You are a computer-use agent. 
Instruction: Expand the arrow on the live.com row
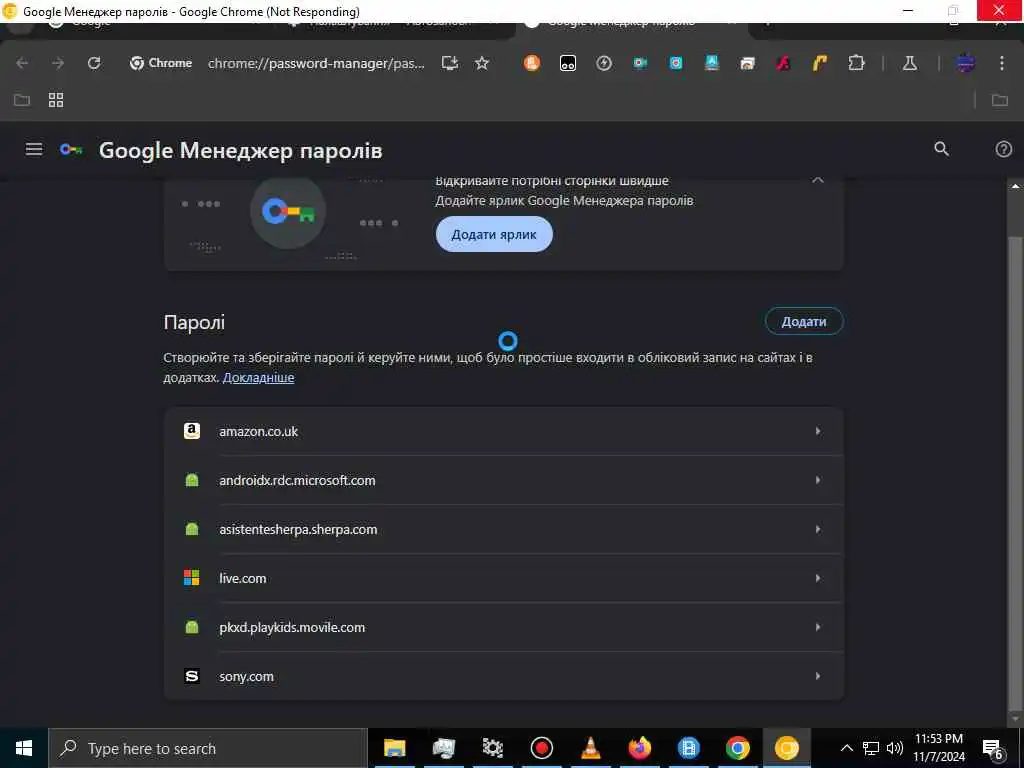click(x=818, y=578)
